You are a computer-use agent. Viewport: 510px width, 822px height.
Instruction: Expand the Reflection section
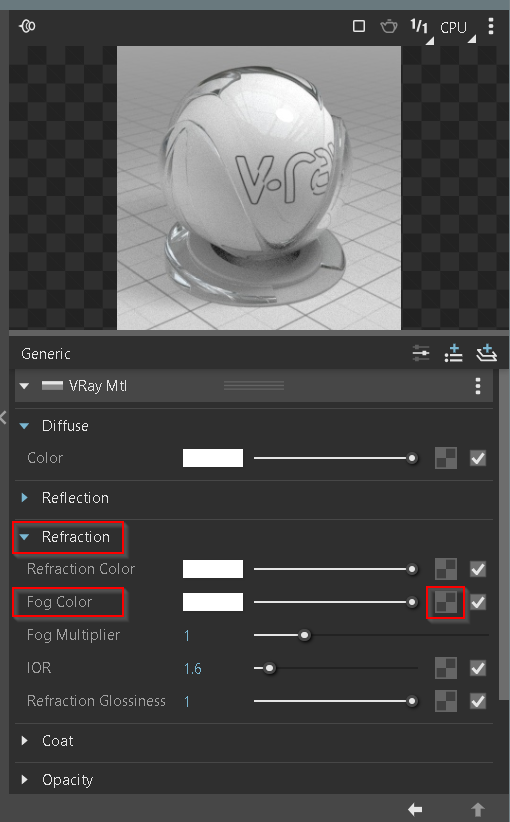tap(24, 497)
